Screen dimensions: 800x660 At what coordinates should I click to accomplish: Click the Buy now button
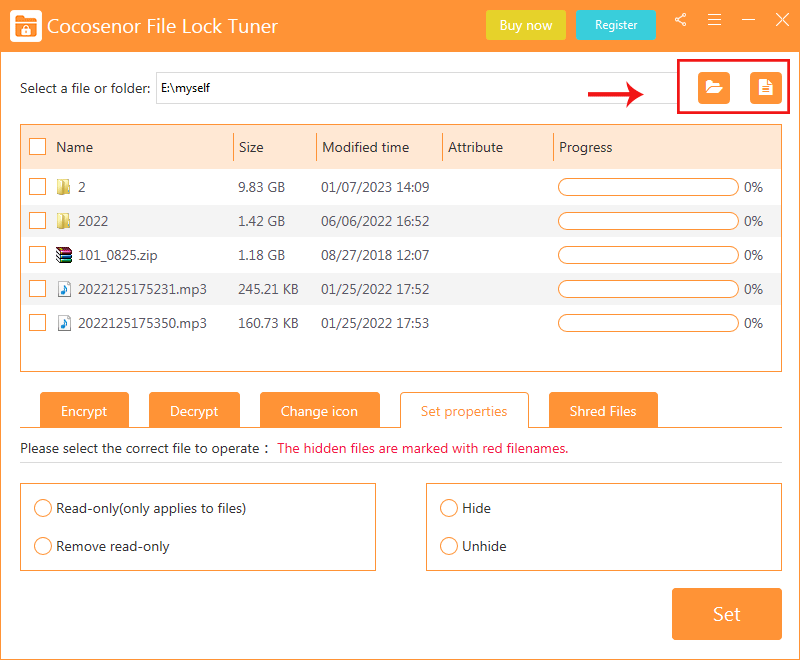(526, 25)
